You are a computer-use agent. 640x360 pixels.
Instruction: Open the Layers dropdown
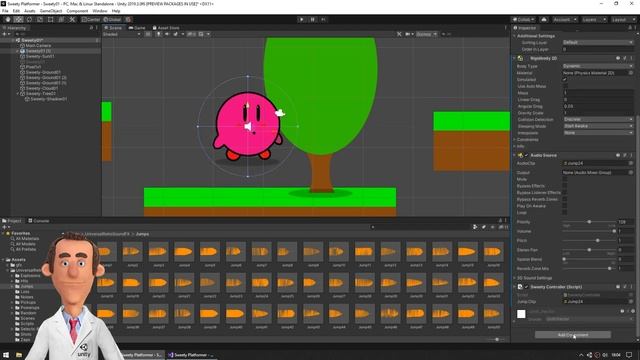coord(594,20)
